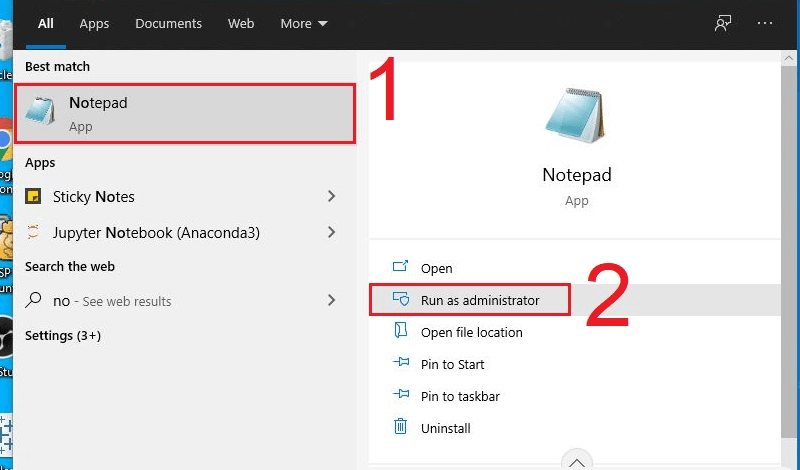Click the yellow Sticky Notes icon
Image resolution: width=800 pixels, height=470 pixels.
[33, 196]
